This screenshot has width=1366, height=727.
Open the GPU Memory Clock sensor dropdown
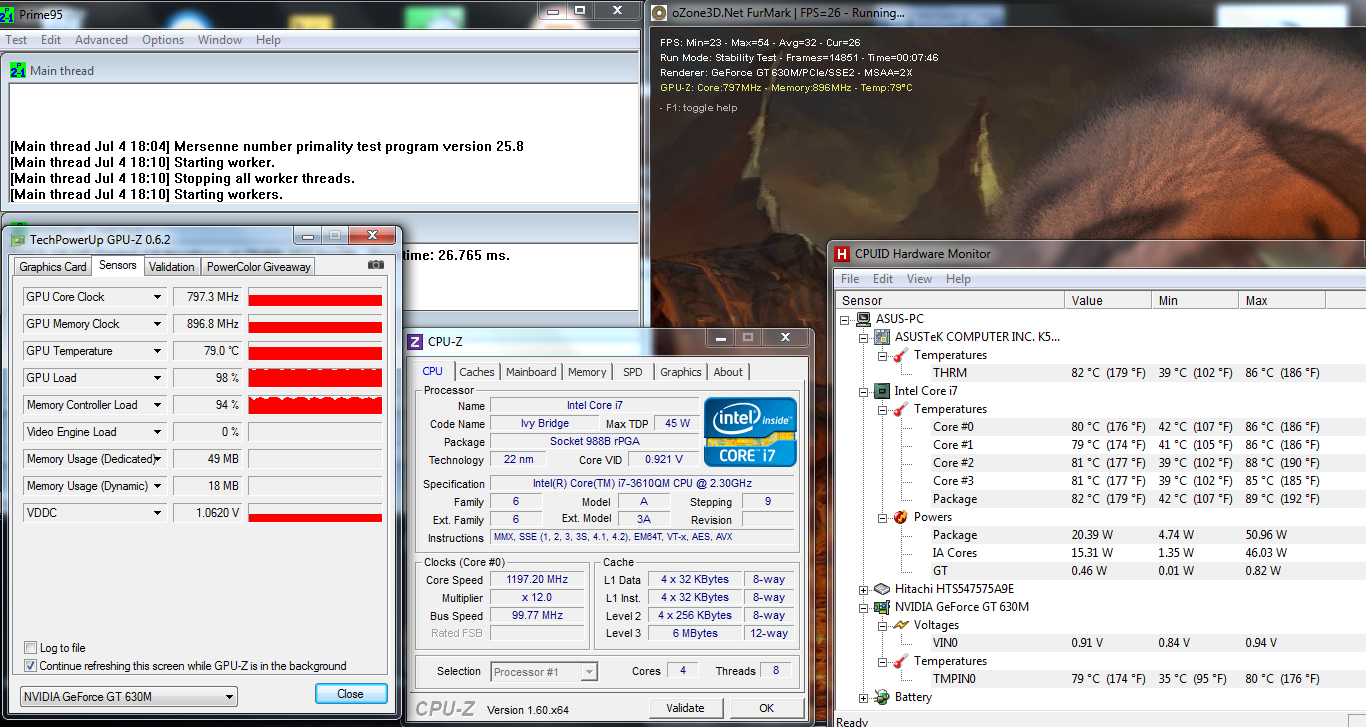(157, 324)
